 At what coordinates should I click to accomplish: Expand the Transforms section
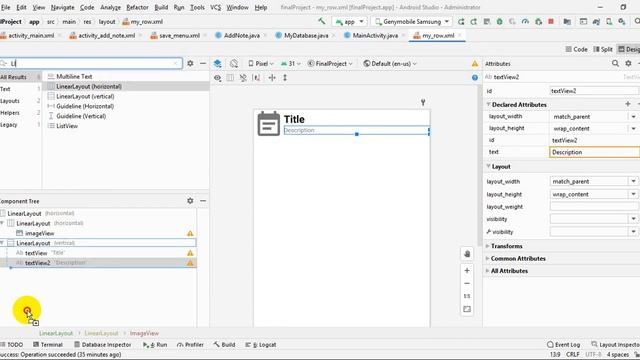coord(488,246)
